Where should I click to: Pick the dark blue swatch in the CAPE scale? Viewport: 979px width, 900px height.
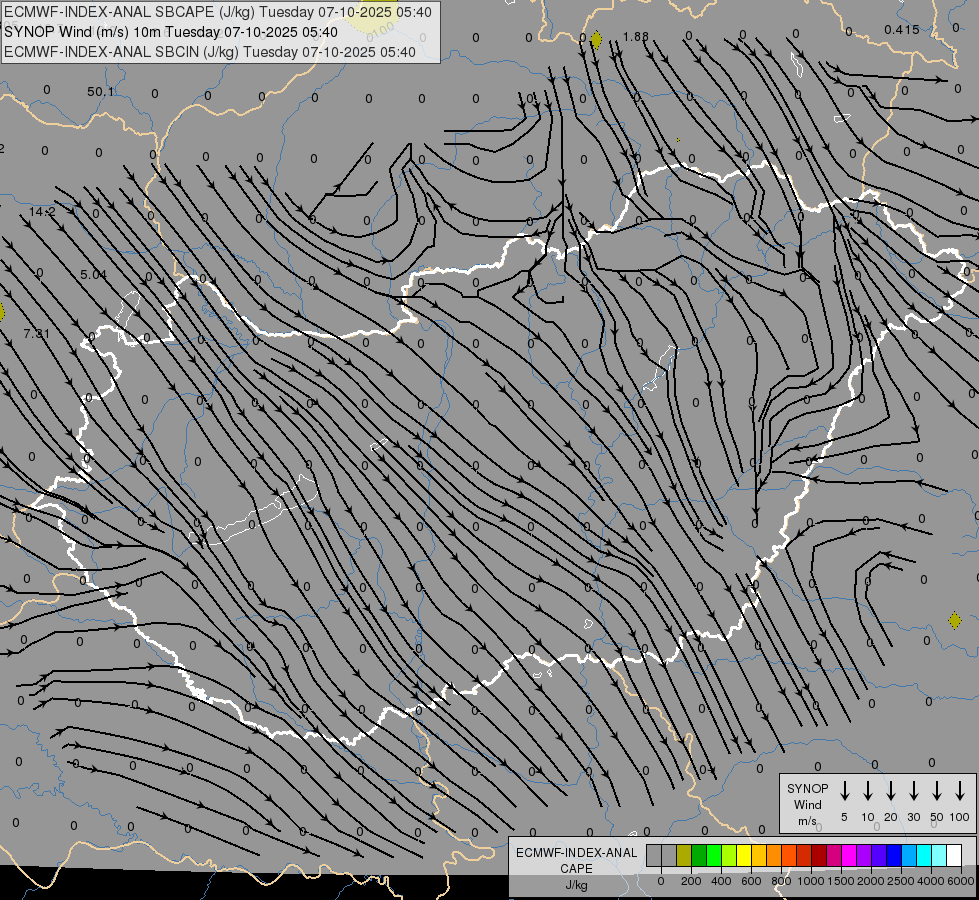coord(894,855)
